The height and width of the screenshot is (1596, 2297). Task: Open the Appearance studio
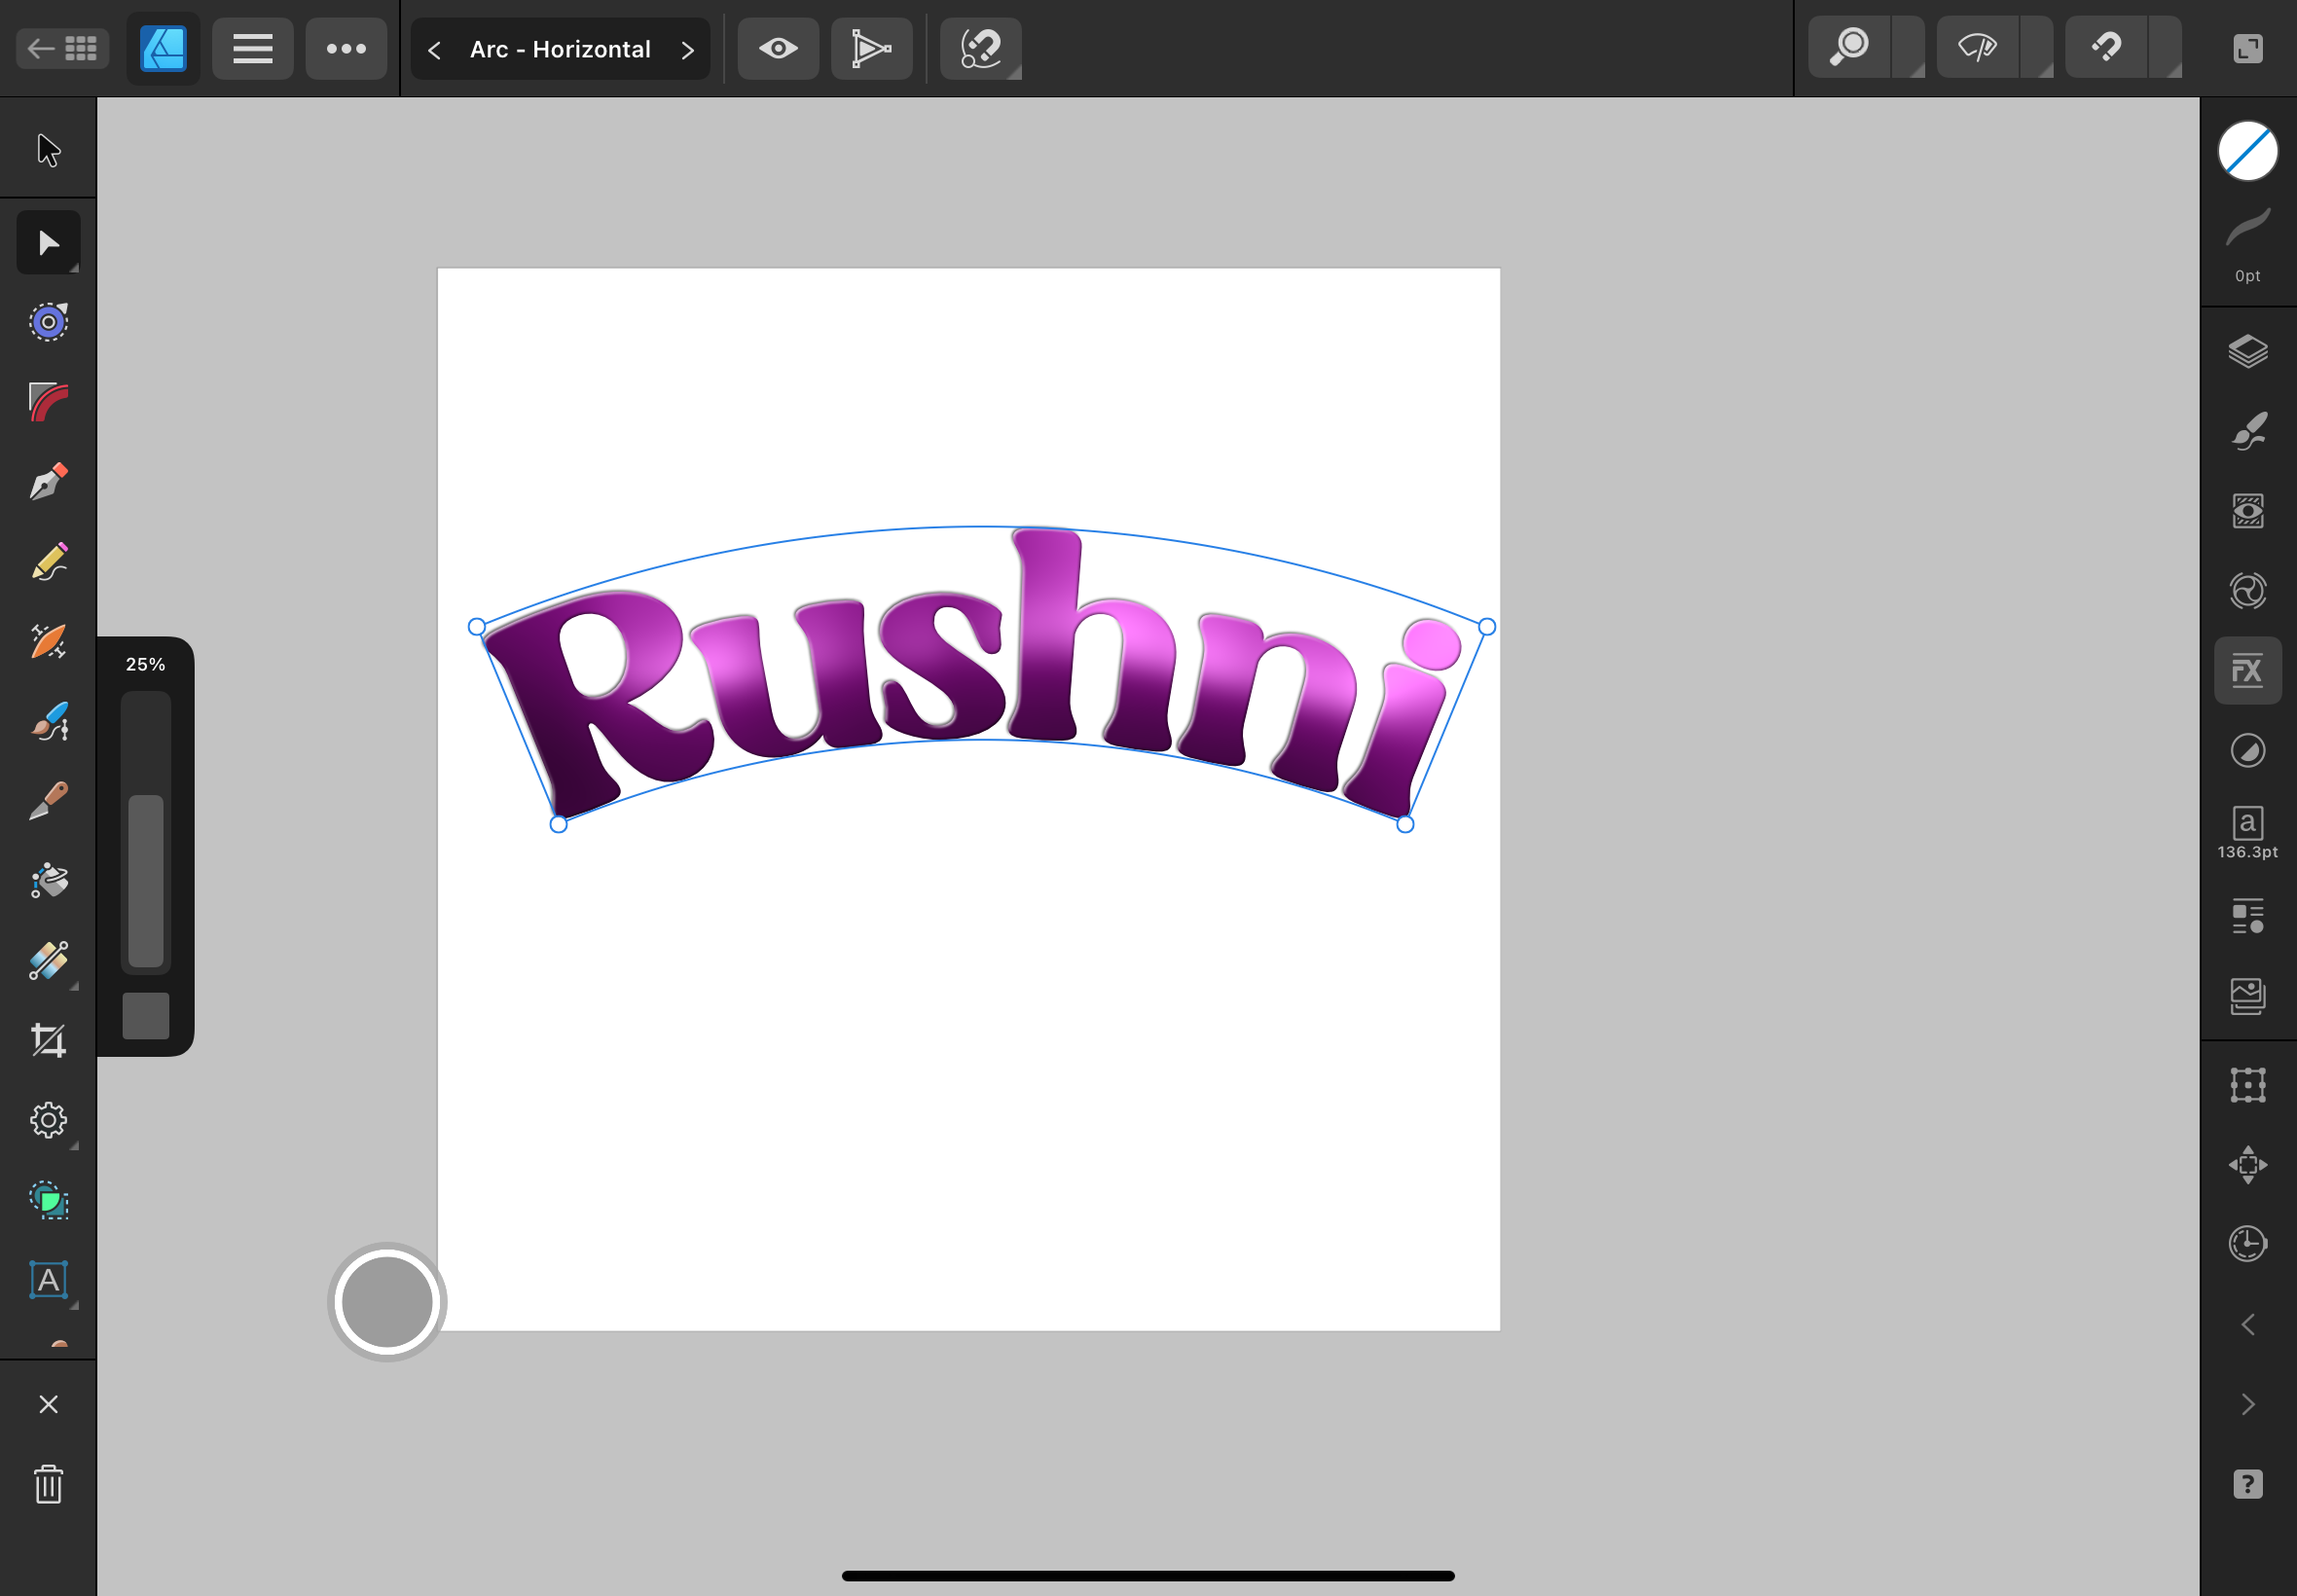pyautogui.click(x=2248, y=512)
